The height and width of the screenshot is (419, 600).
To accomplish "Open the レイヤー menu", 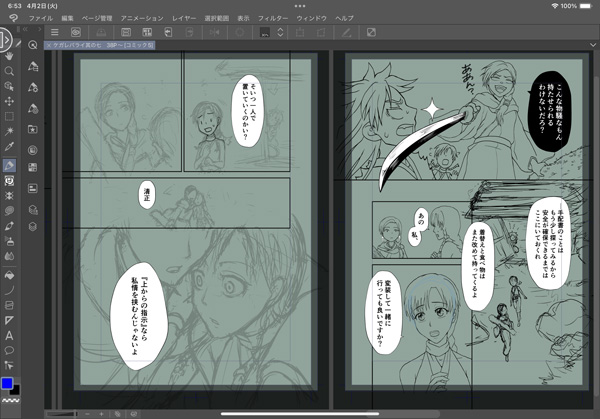I will click(x=184, y=18).
